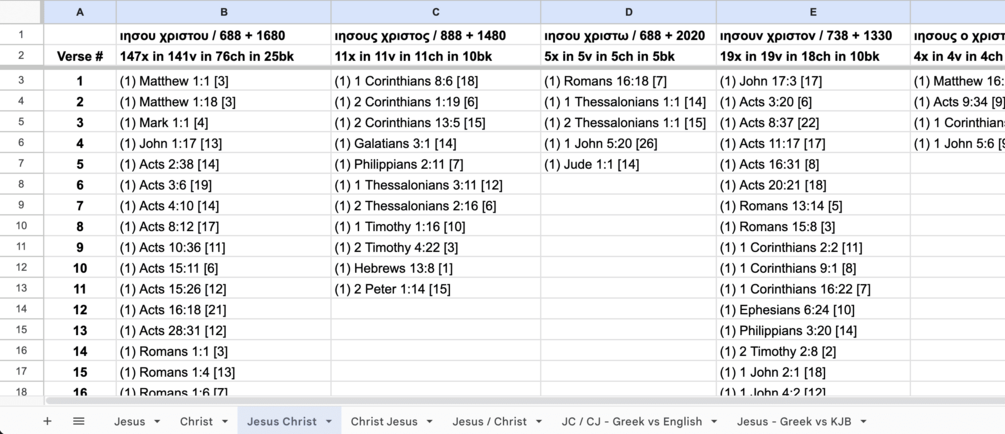This screenshot has width=1005, height=434.
Task: Click the Hebrews 13:8 [1] cell
Action: (x=436, y=268)
